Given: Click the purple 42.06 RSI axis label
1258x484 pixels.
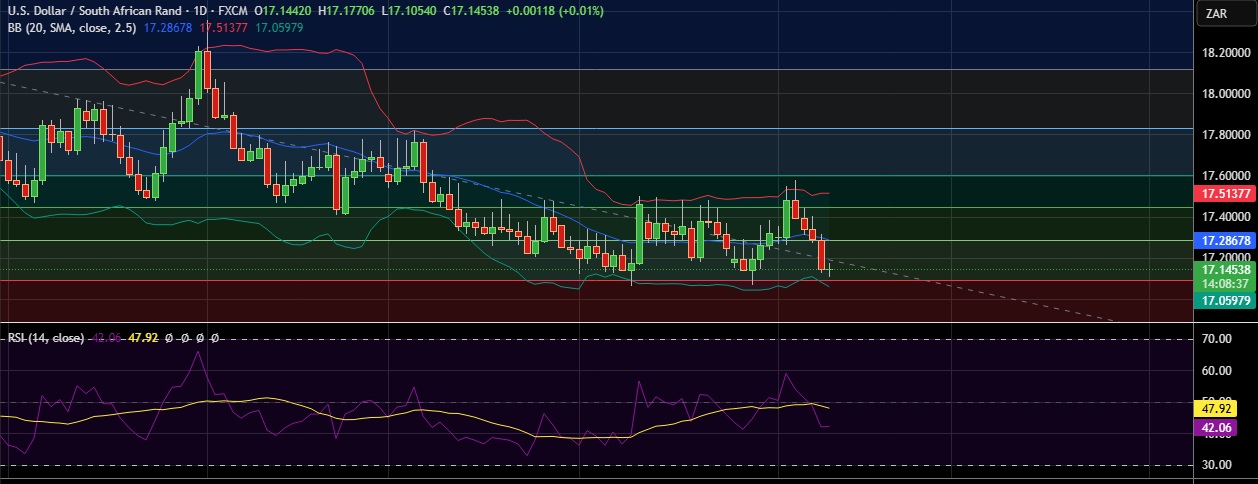Looking at the screenshot, I should [1217, 427].
